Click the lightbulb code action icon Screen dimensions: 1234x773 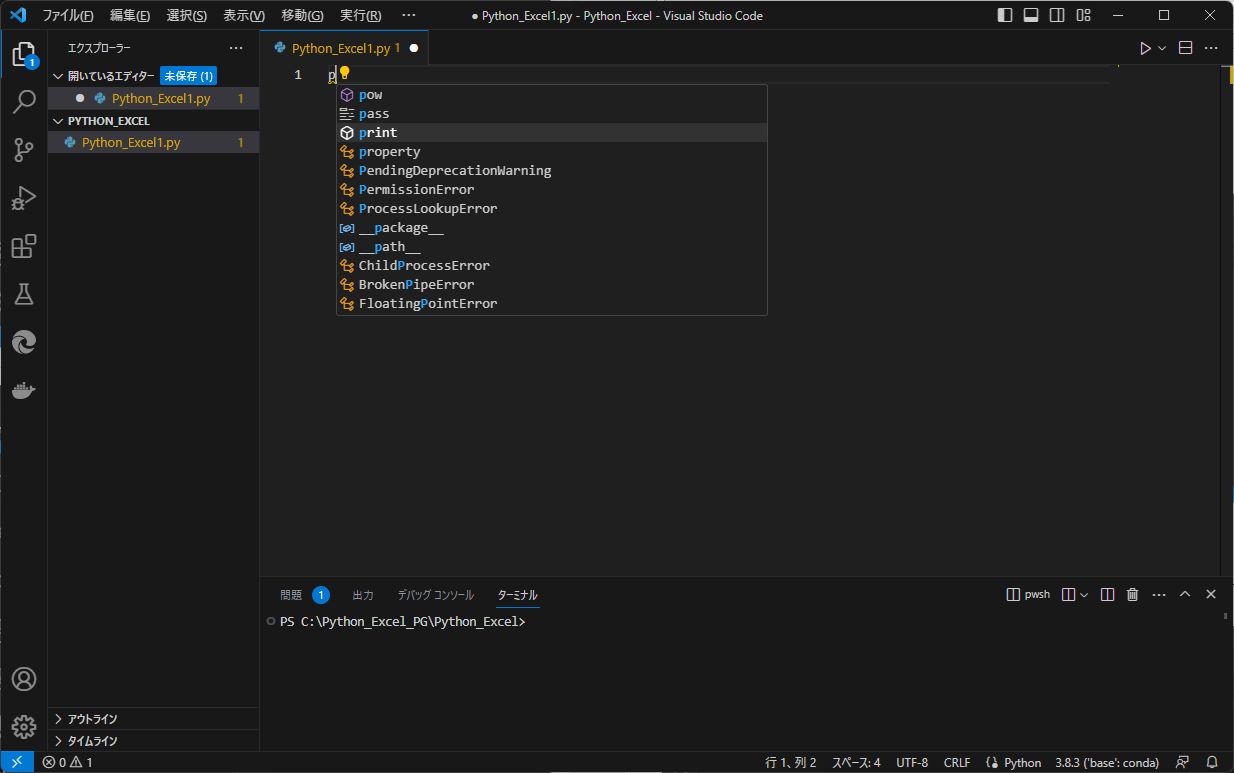pos(344,72)
